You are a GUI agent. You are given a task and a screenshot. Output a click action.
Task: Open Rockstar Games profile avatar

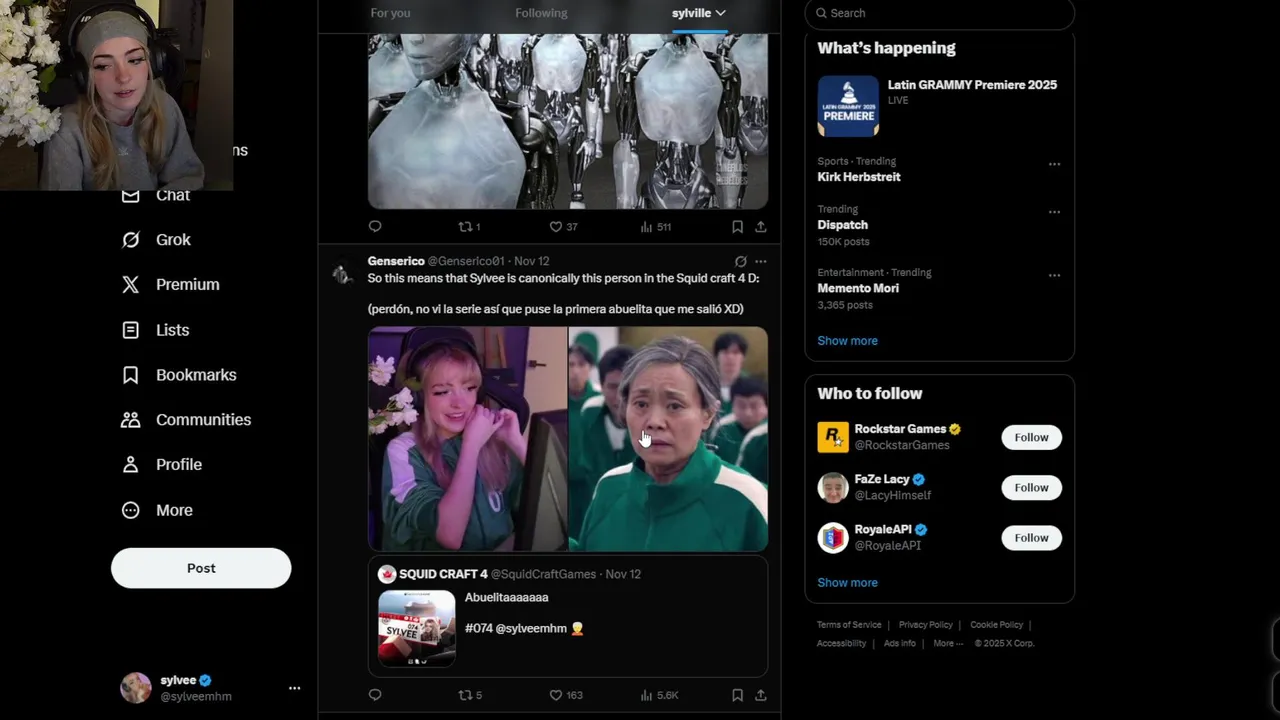click(x=832, y=437)
